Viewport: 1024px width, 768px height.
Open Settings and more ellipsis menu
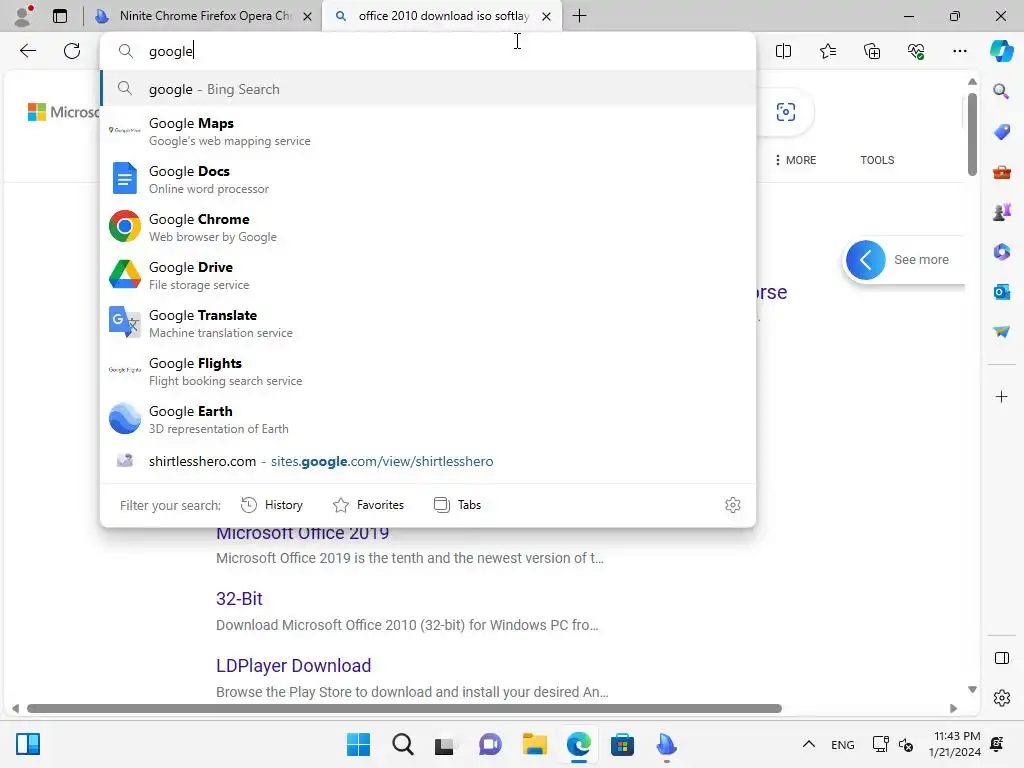[x=959, y=51]
